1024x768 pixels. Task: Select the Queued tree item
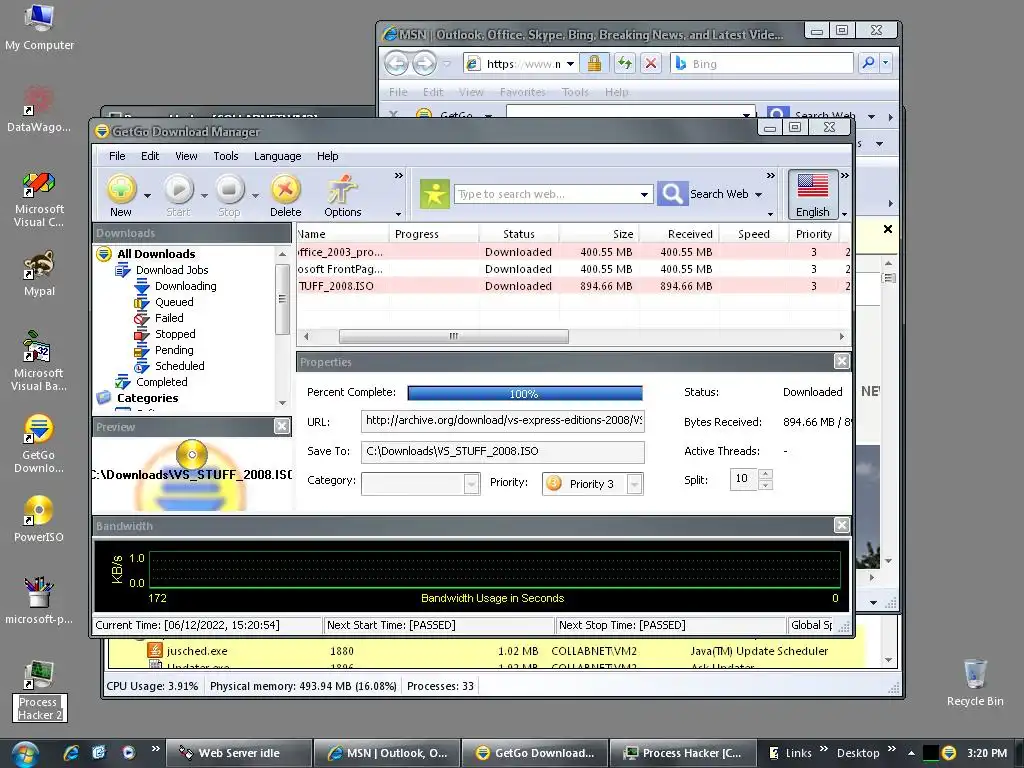(174, 302)
